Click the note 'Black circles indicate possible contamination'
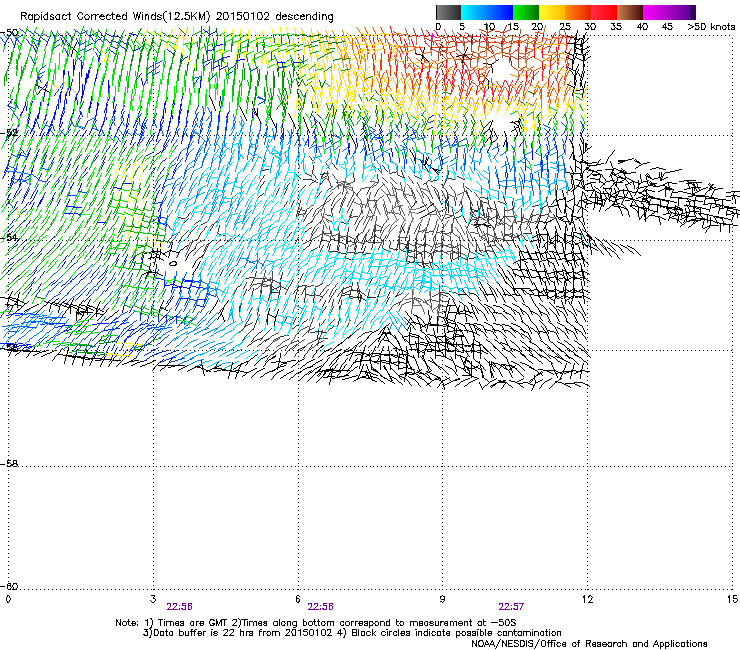 [456, 633]
